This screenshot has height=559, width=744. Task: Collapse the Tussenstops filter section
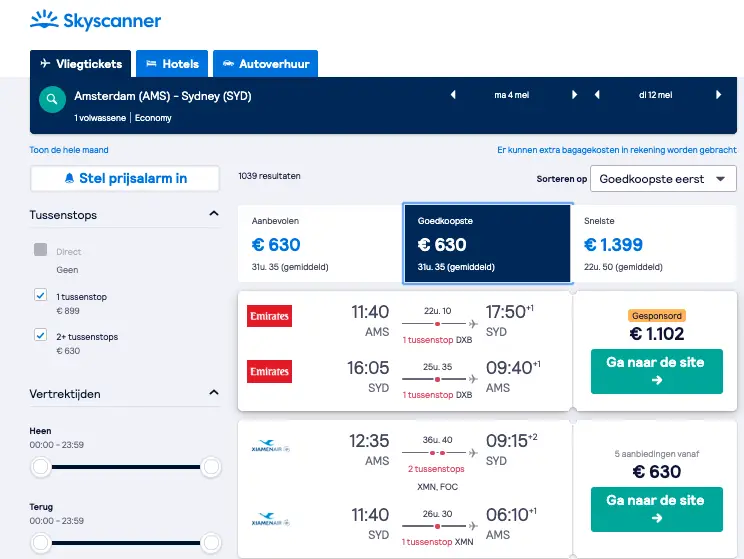214,214
